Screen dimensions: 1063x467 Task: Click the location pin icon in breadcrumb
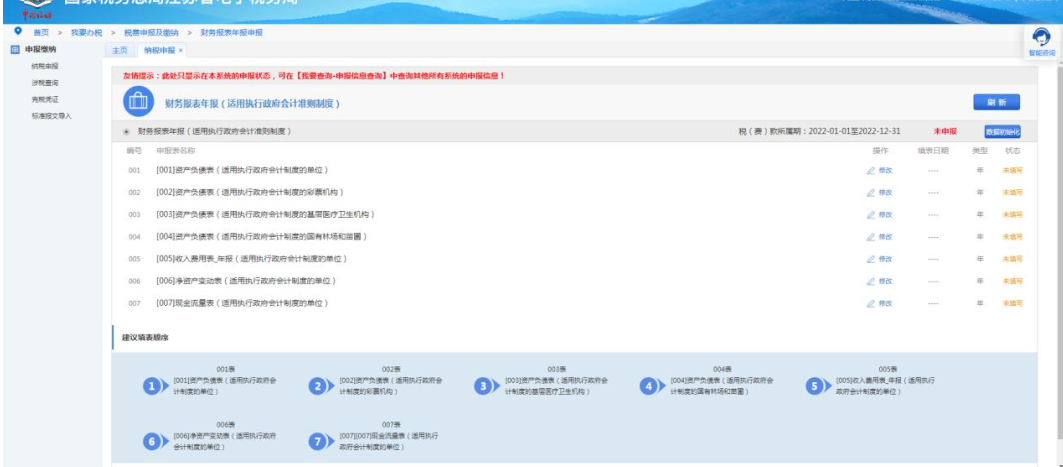coord(18,32)
